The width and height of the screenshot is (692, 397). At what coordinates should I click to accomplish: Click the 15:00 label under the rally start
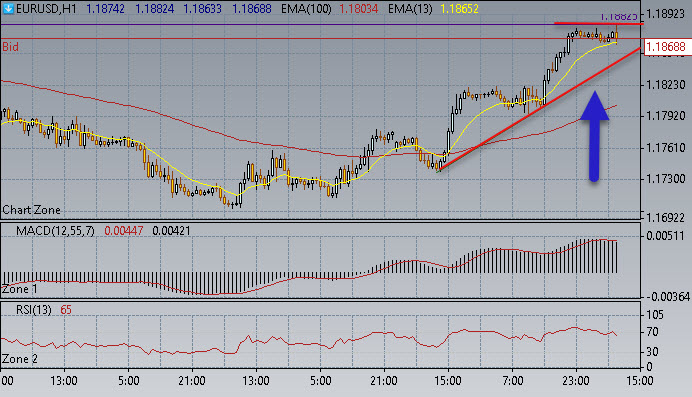pos(448,381)
